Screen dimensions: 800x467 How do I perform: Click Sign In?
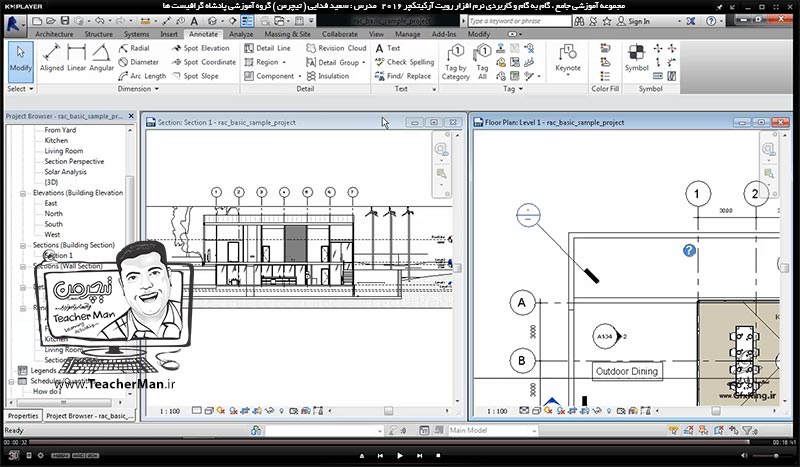[638, 21]
